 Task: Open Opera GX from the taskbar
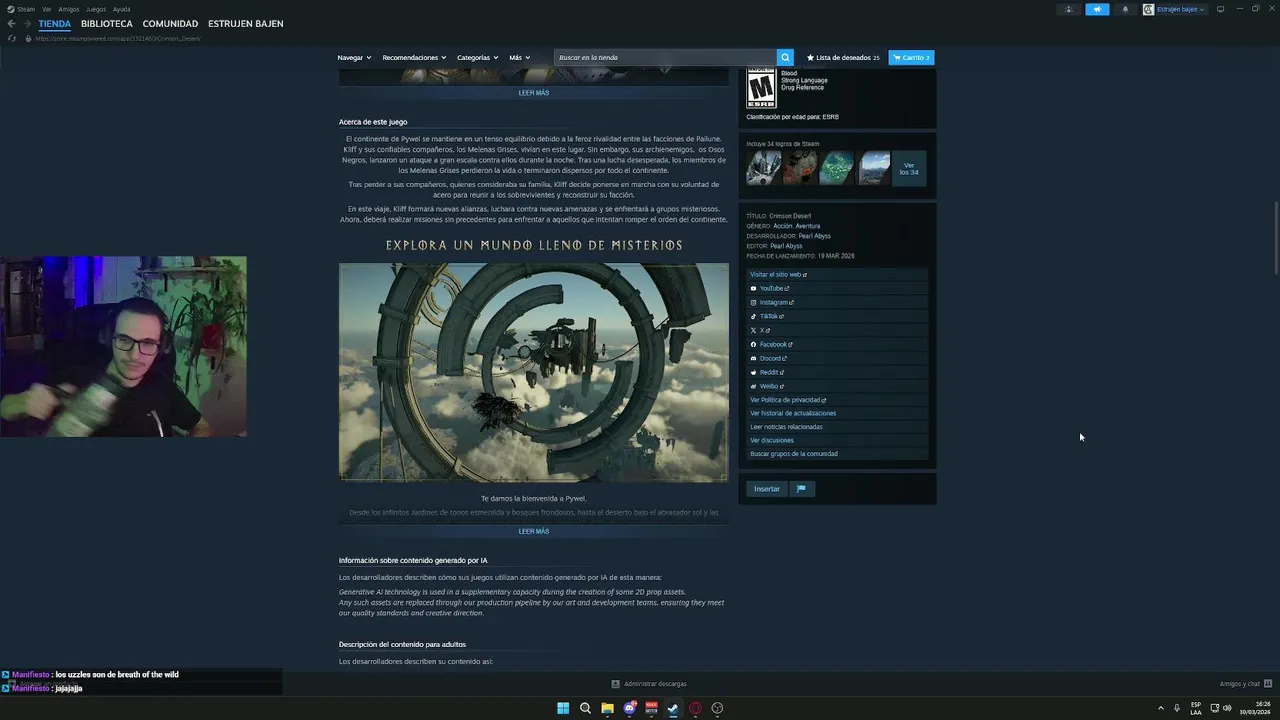[695, 708]
